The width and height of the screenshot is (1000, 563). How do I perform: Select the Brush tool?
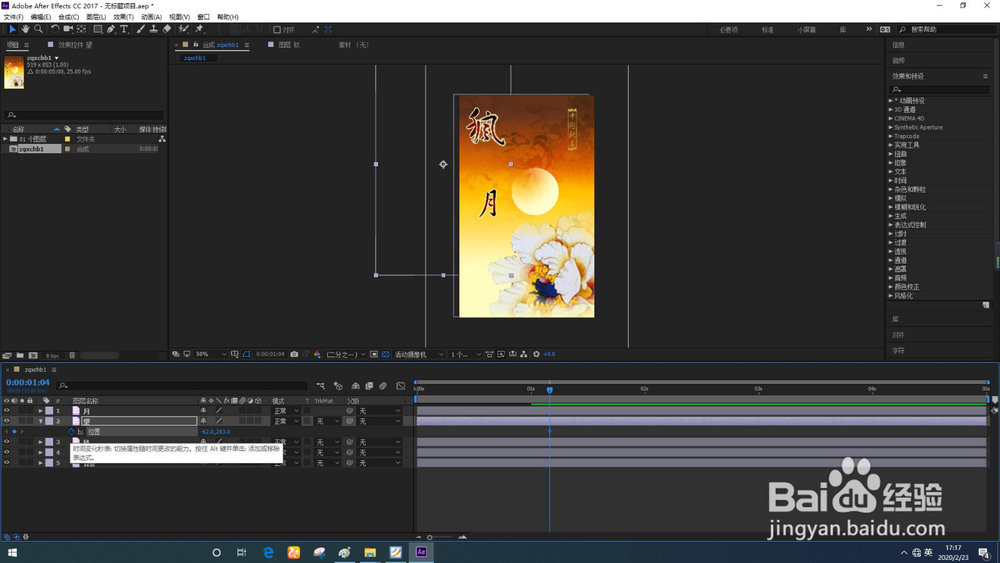coord(140,29)
